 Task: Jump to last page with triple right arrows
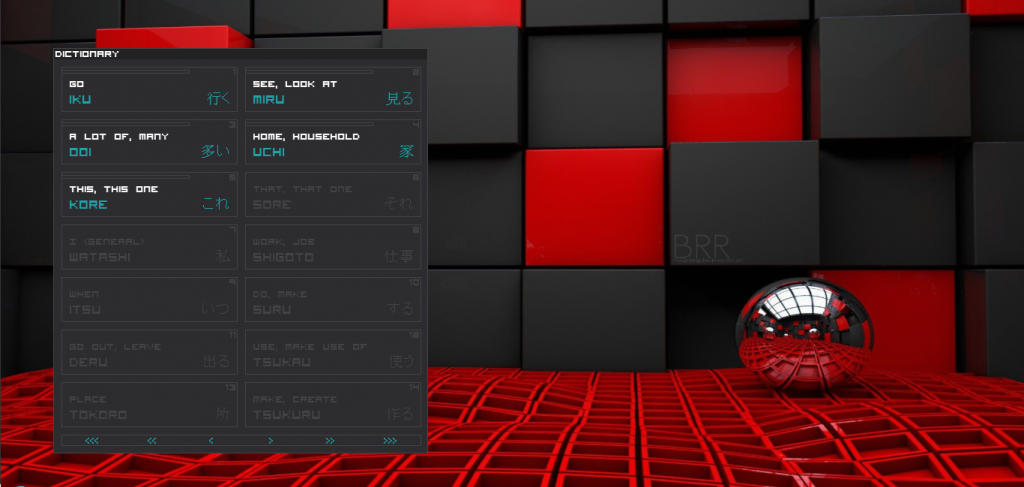(390, 440)
